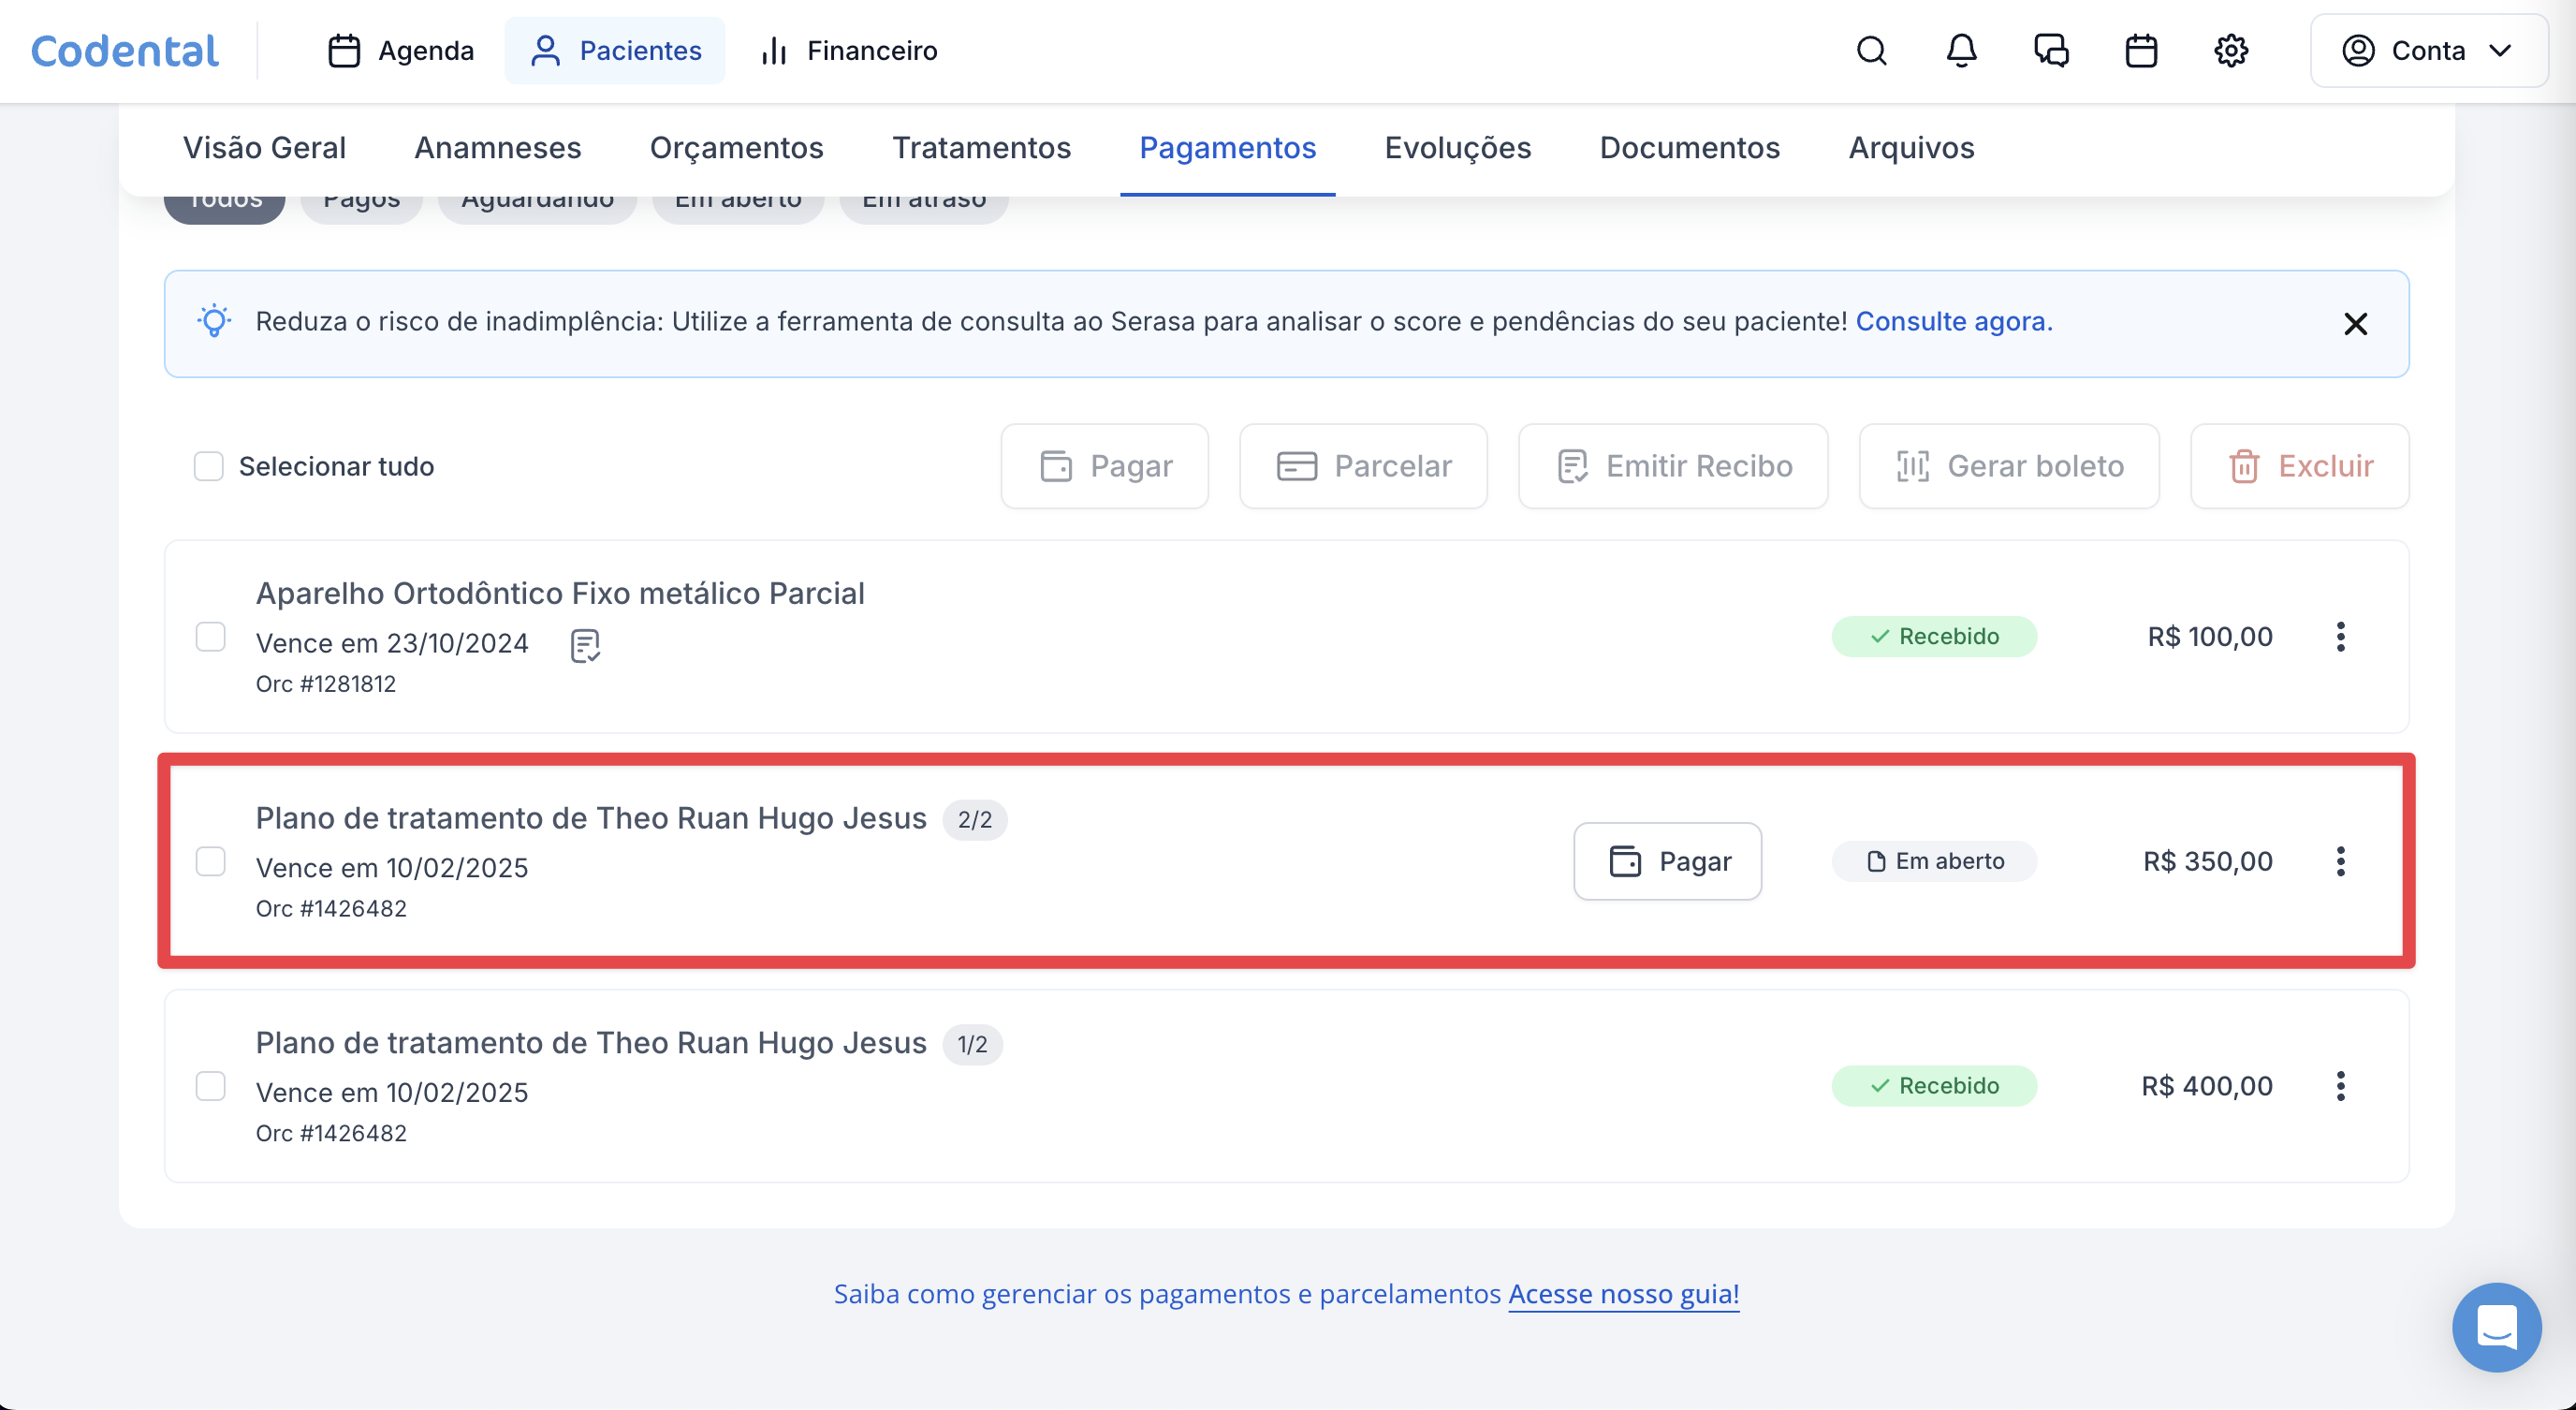
Task: Check the Selecionar tudo checkbox
Action: pyautogui.click(x=208, y=466)
